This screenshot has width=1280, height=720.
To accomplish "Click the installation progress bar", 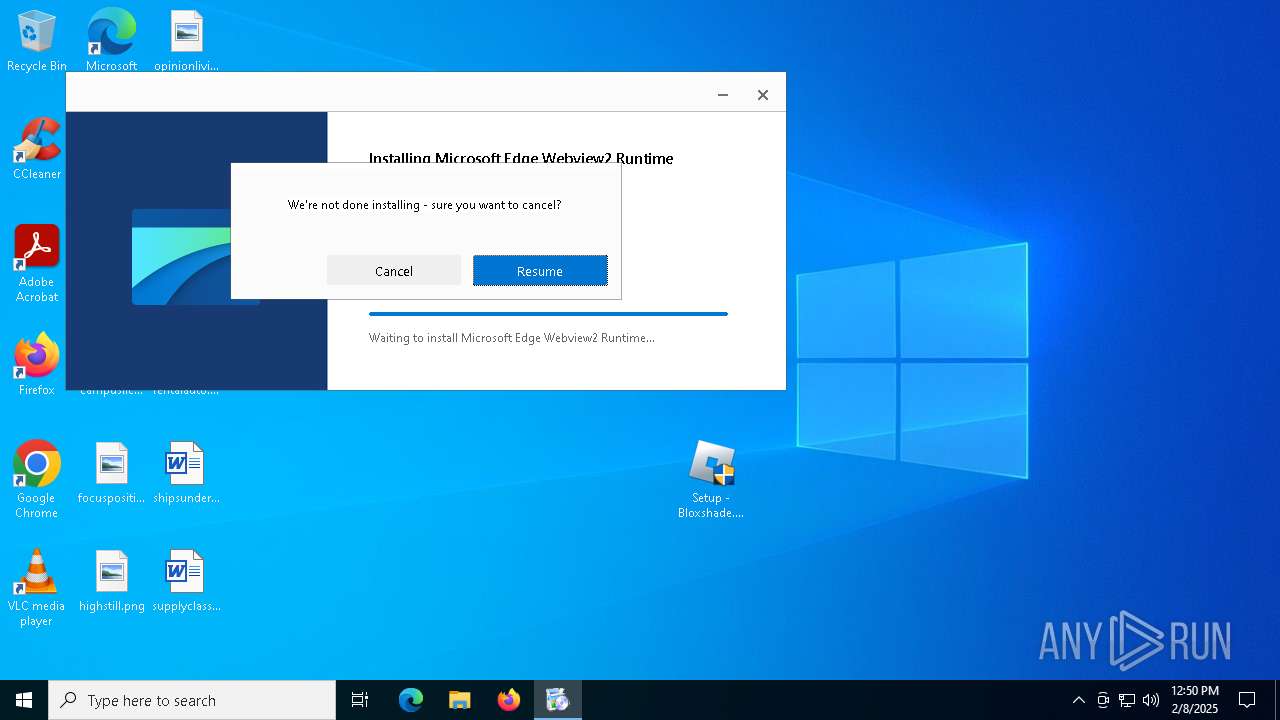I will [548, 314].
